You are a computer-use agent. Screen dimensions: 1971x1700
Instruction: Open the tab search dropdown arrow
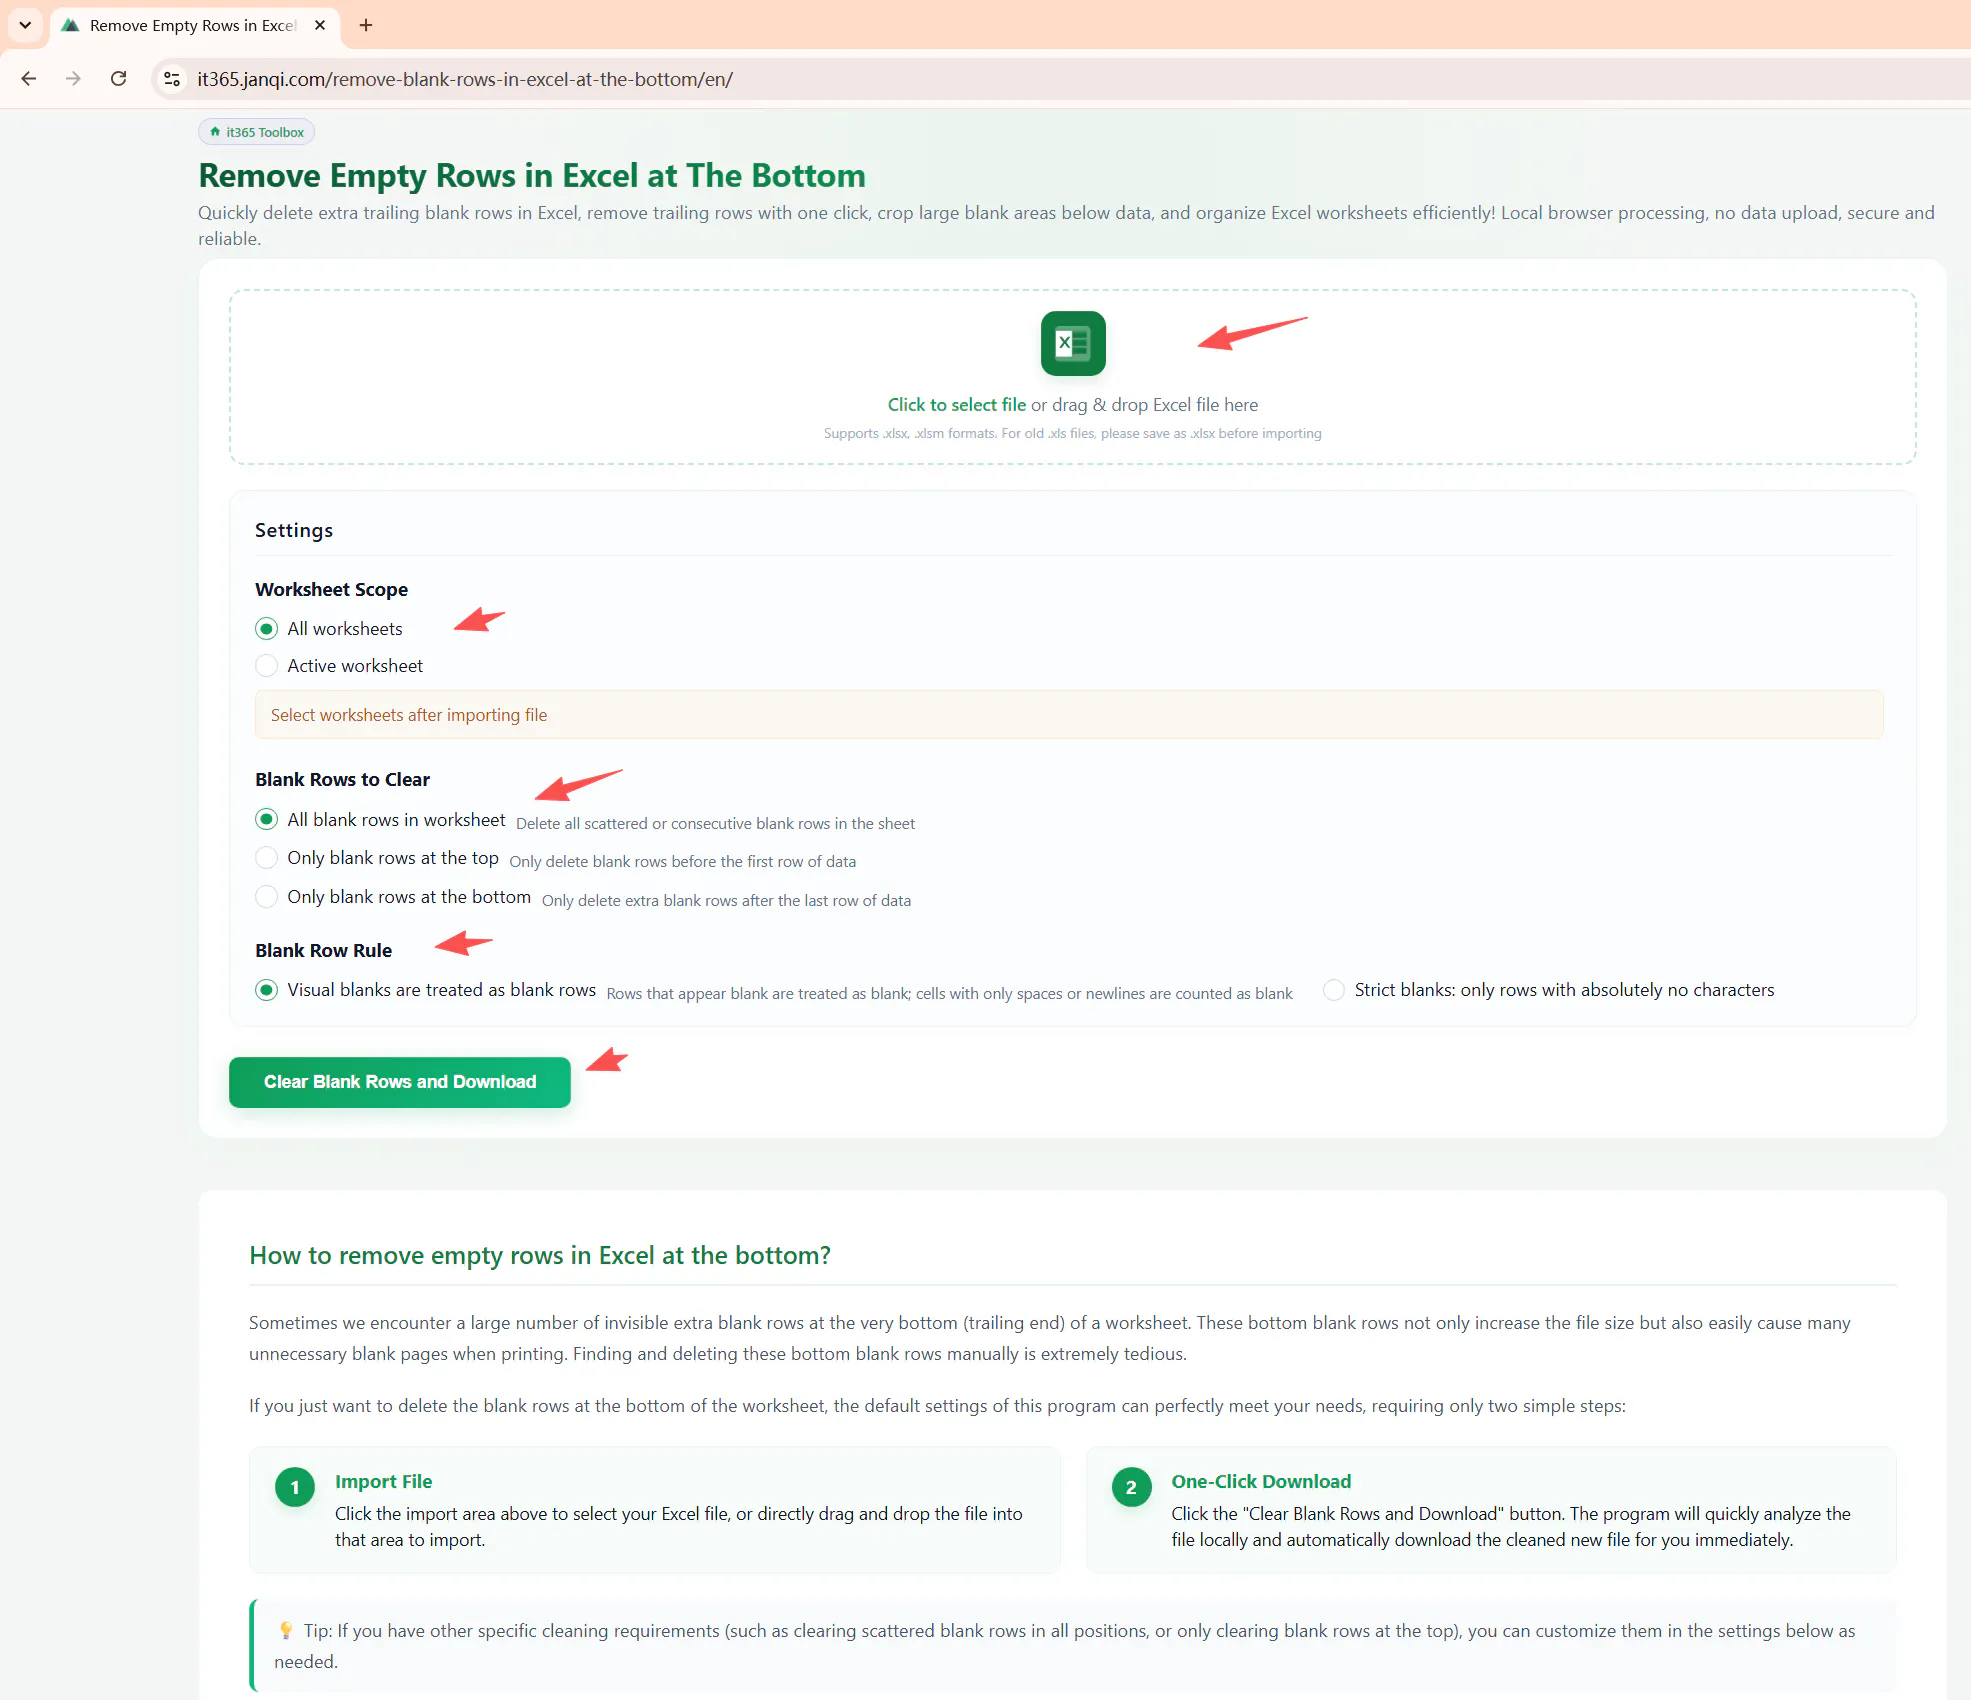click(x=25, y=25)
